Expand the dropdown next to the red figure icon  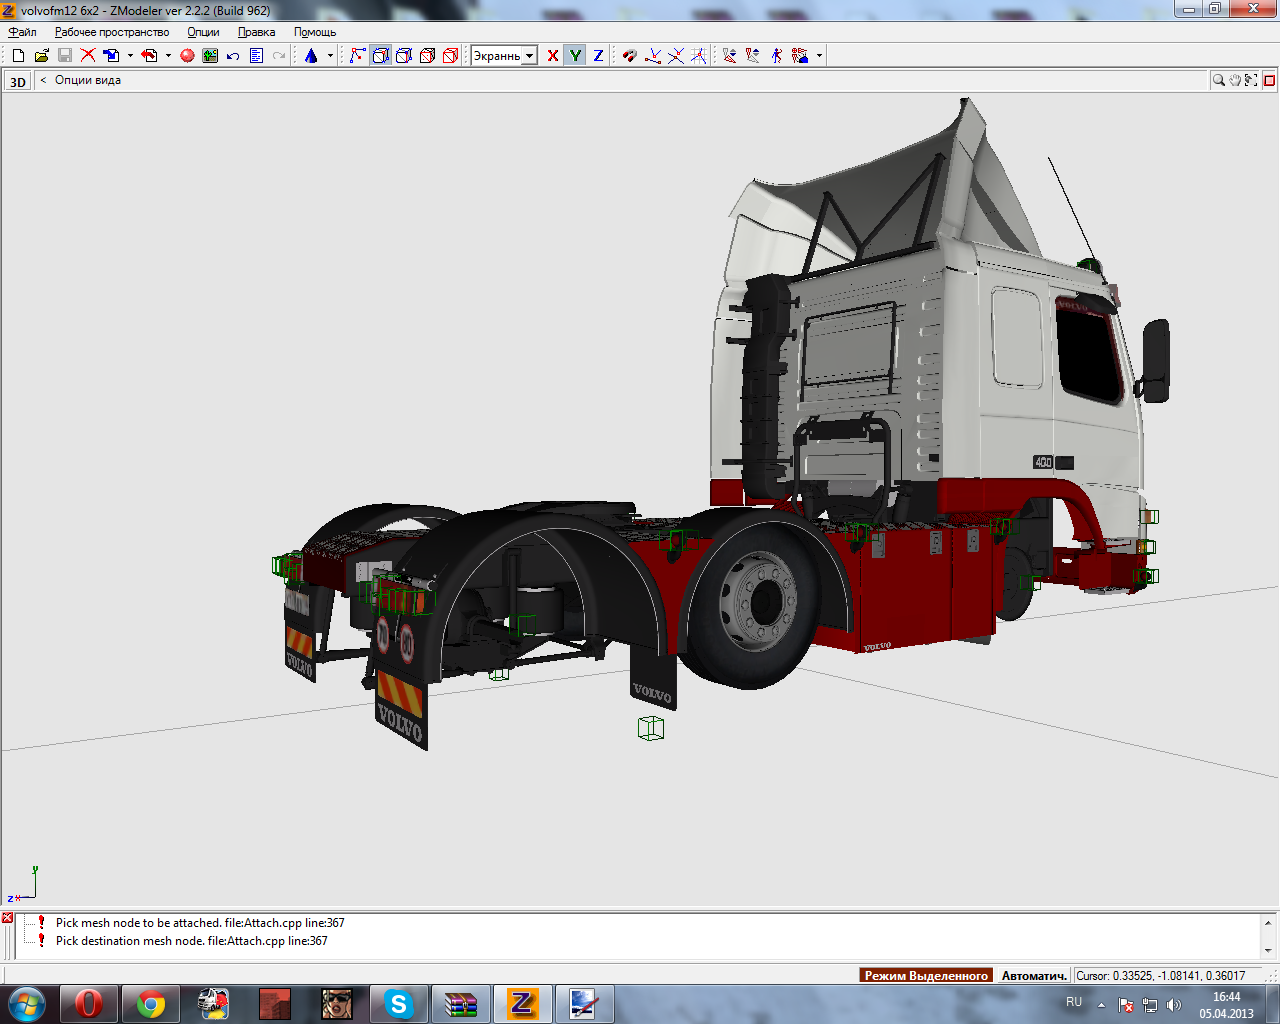[819, 56]
